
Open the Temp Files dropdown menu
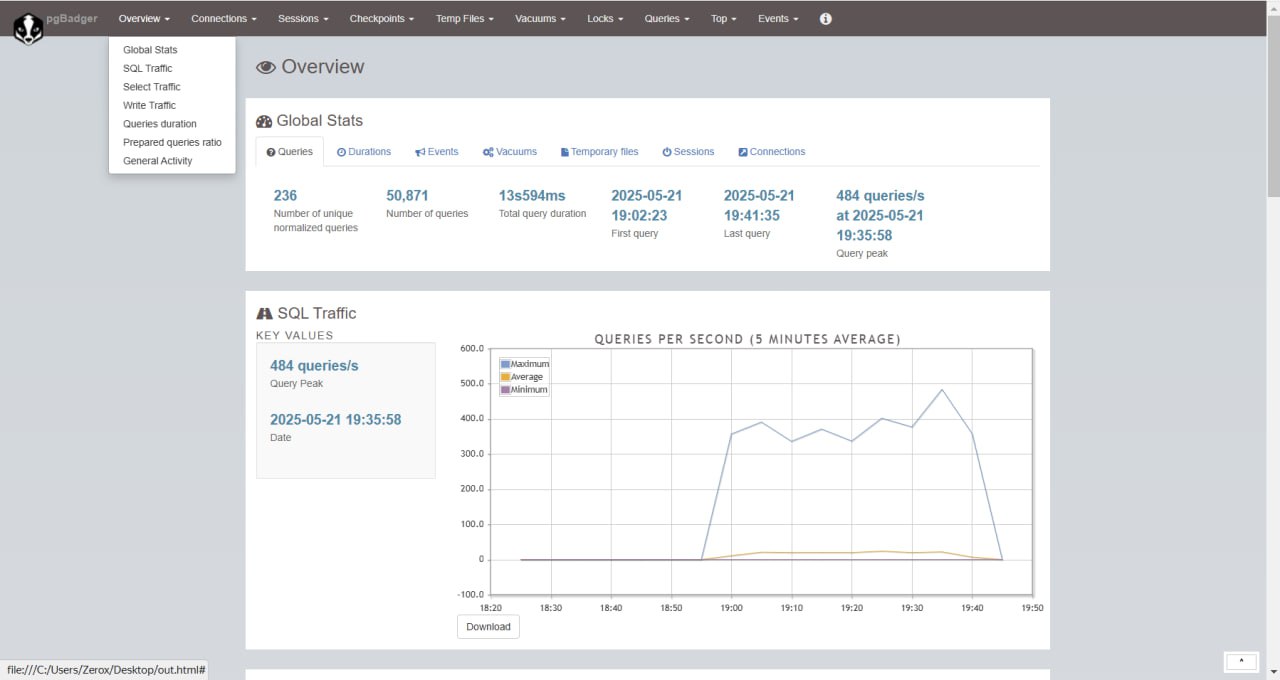tap(464, 19)
